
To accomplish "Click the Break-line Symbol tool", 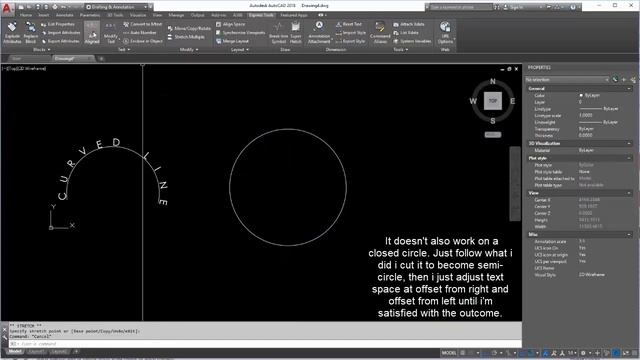I will pos(278,33).
